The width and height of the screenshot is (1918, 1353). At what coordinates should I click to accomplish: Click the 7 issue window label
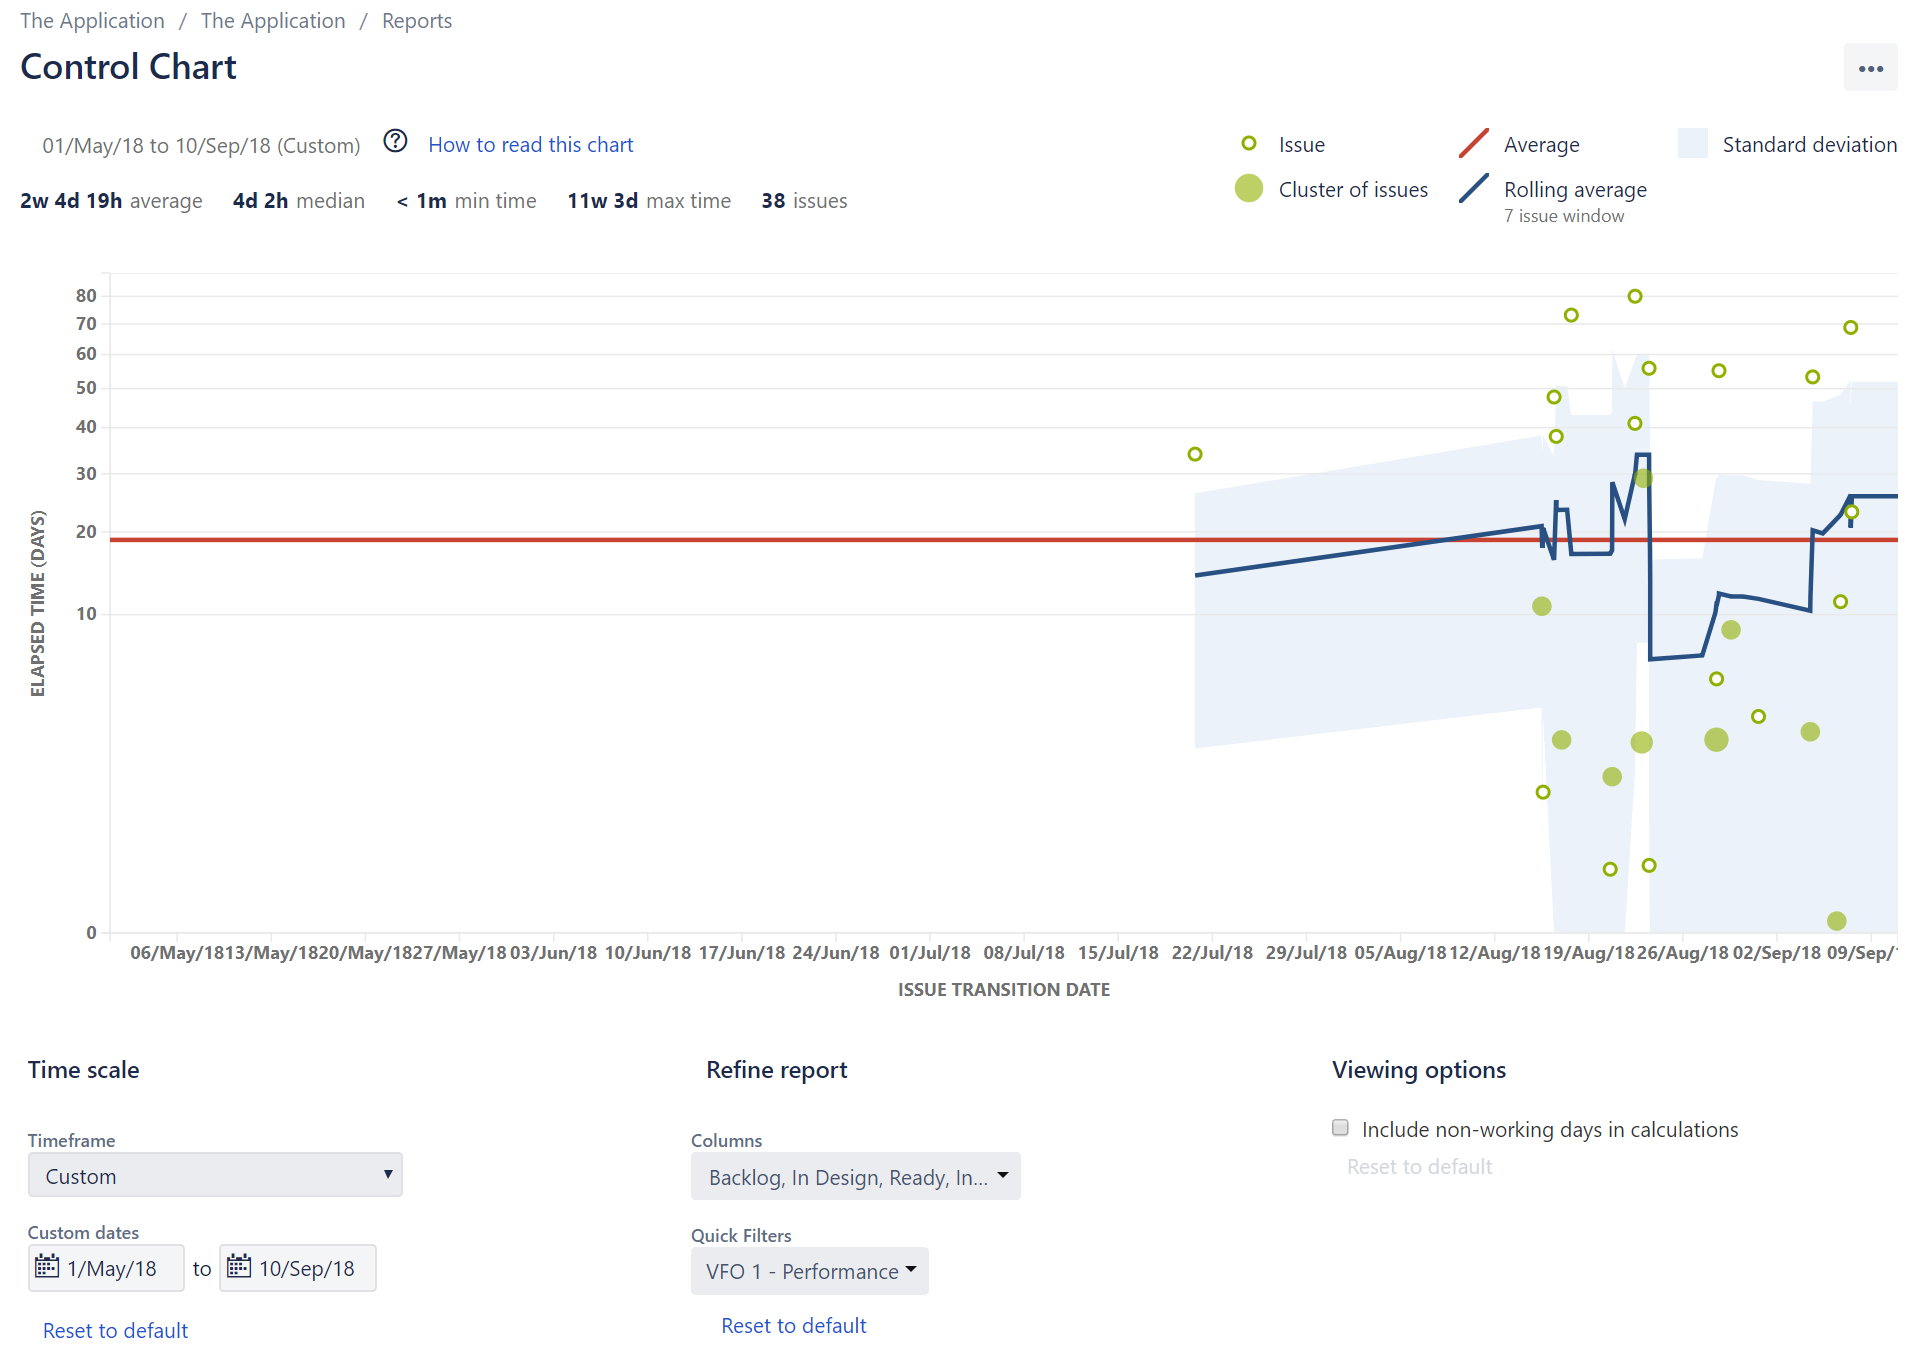[1564, 216]
